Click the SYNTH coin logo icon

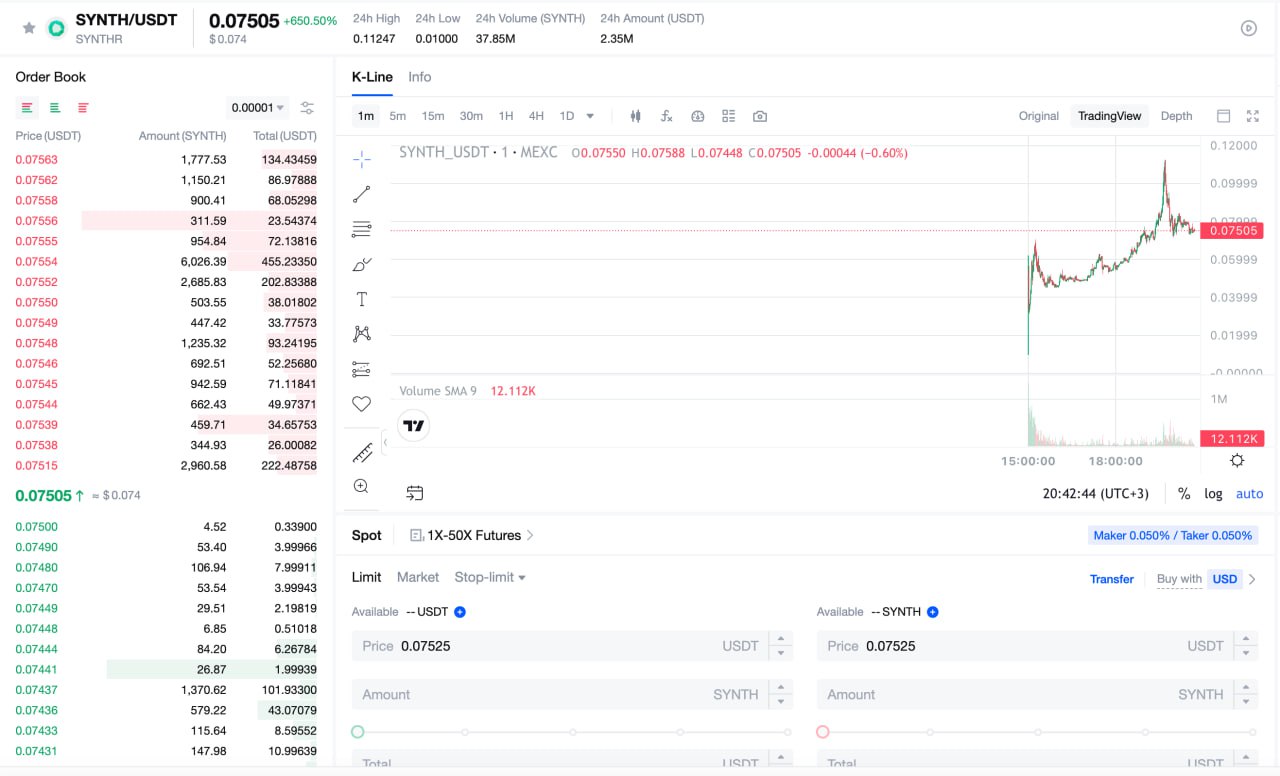click(56, 28)
